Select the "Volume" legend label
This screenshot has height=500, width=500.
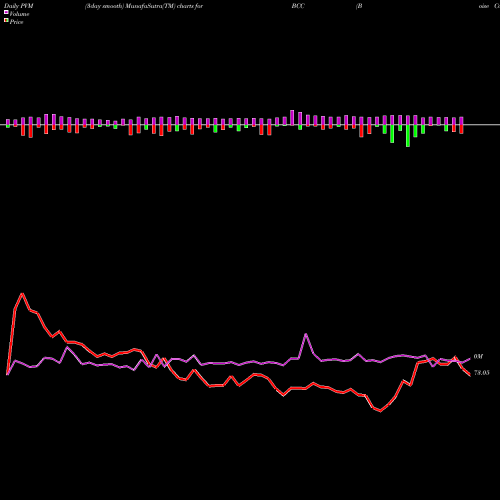pos(19,14)
